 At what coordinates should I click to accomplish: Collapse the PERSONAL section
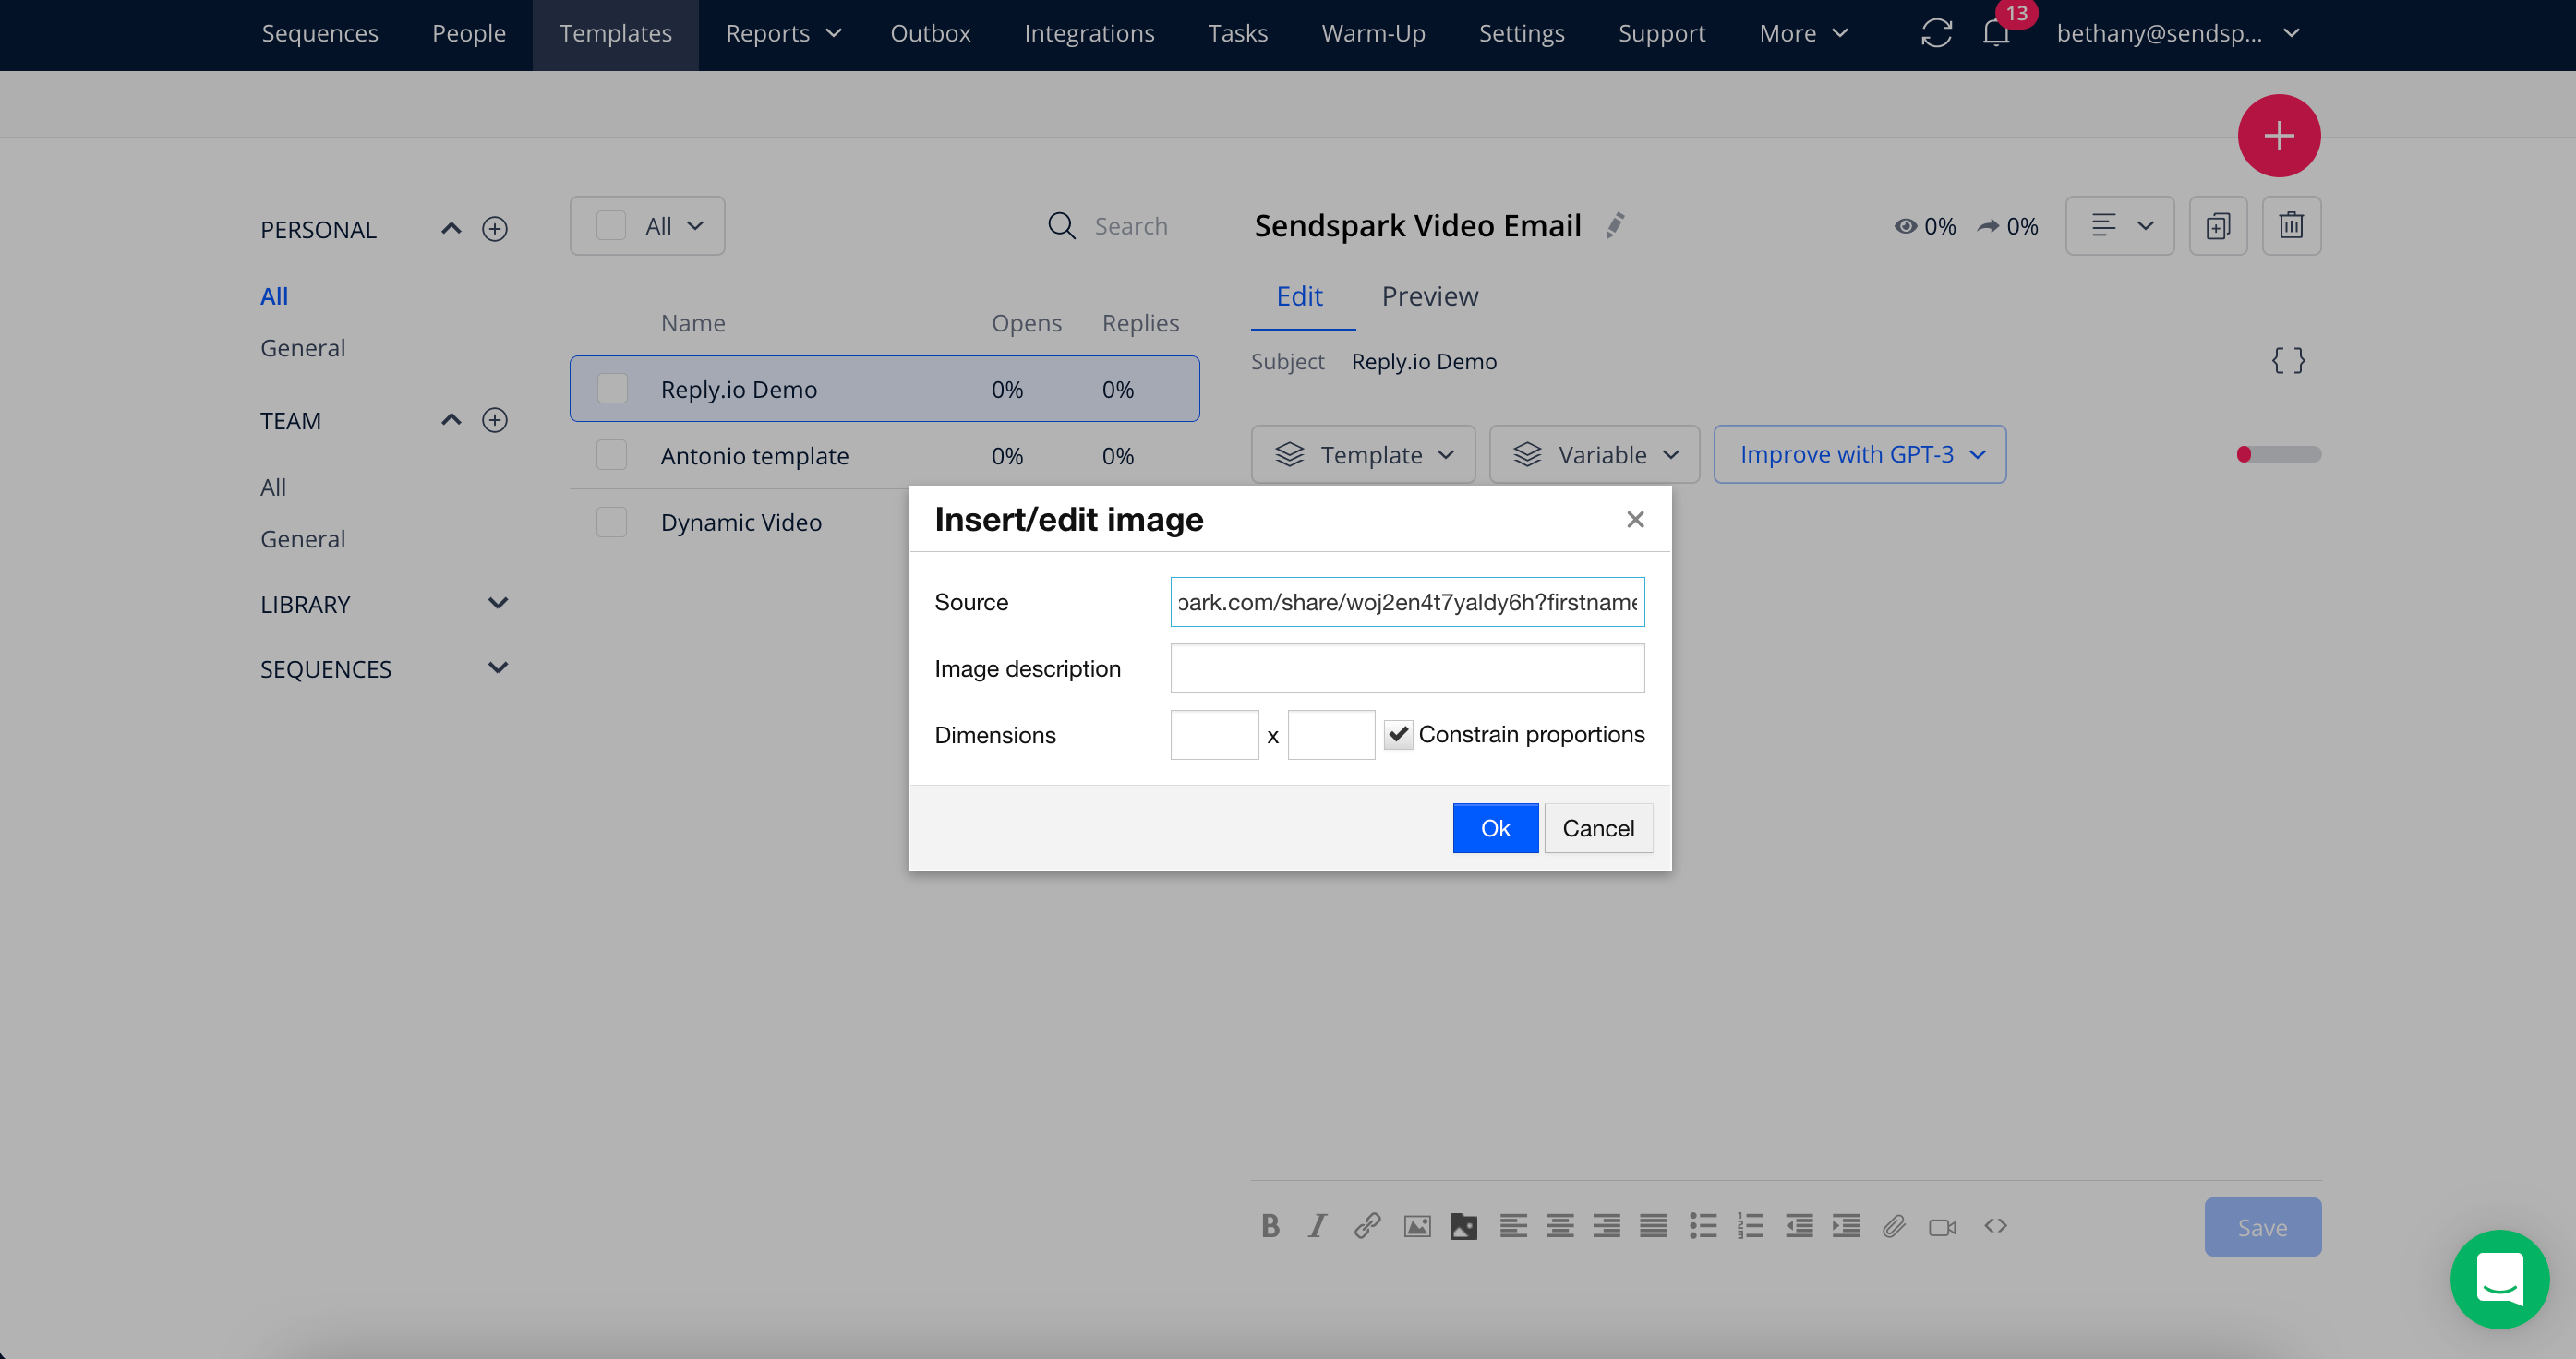(x=451, y=229)
